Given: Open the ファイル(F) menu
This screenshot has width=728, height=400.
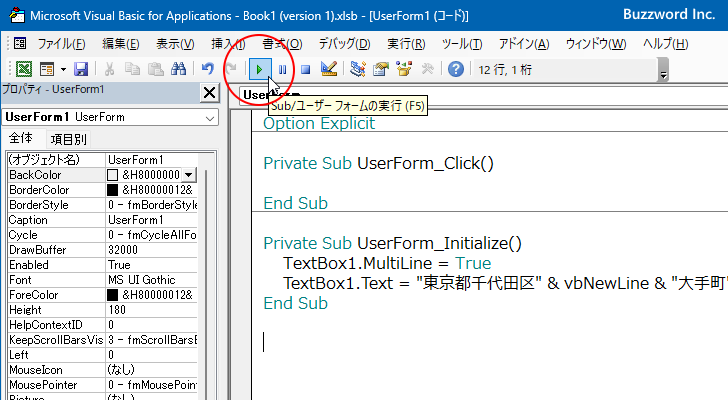Looking at the screenshot, I should pos(61,44).
